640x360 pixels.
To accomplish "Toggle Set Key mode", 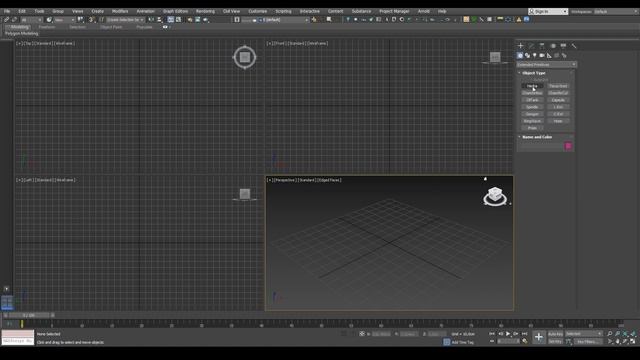I will 556,341.
